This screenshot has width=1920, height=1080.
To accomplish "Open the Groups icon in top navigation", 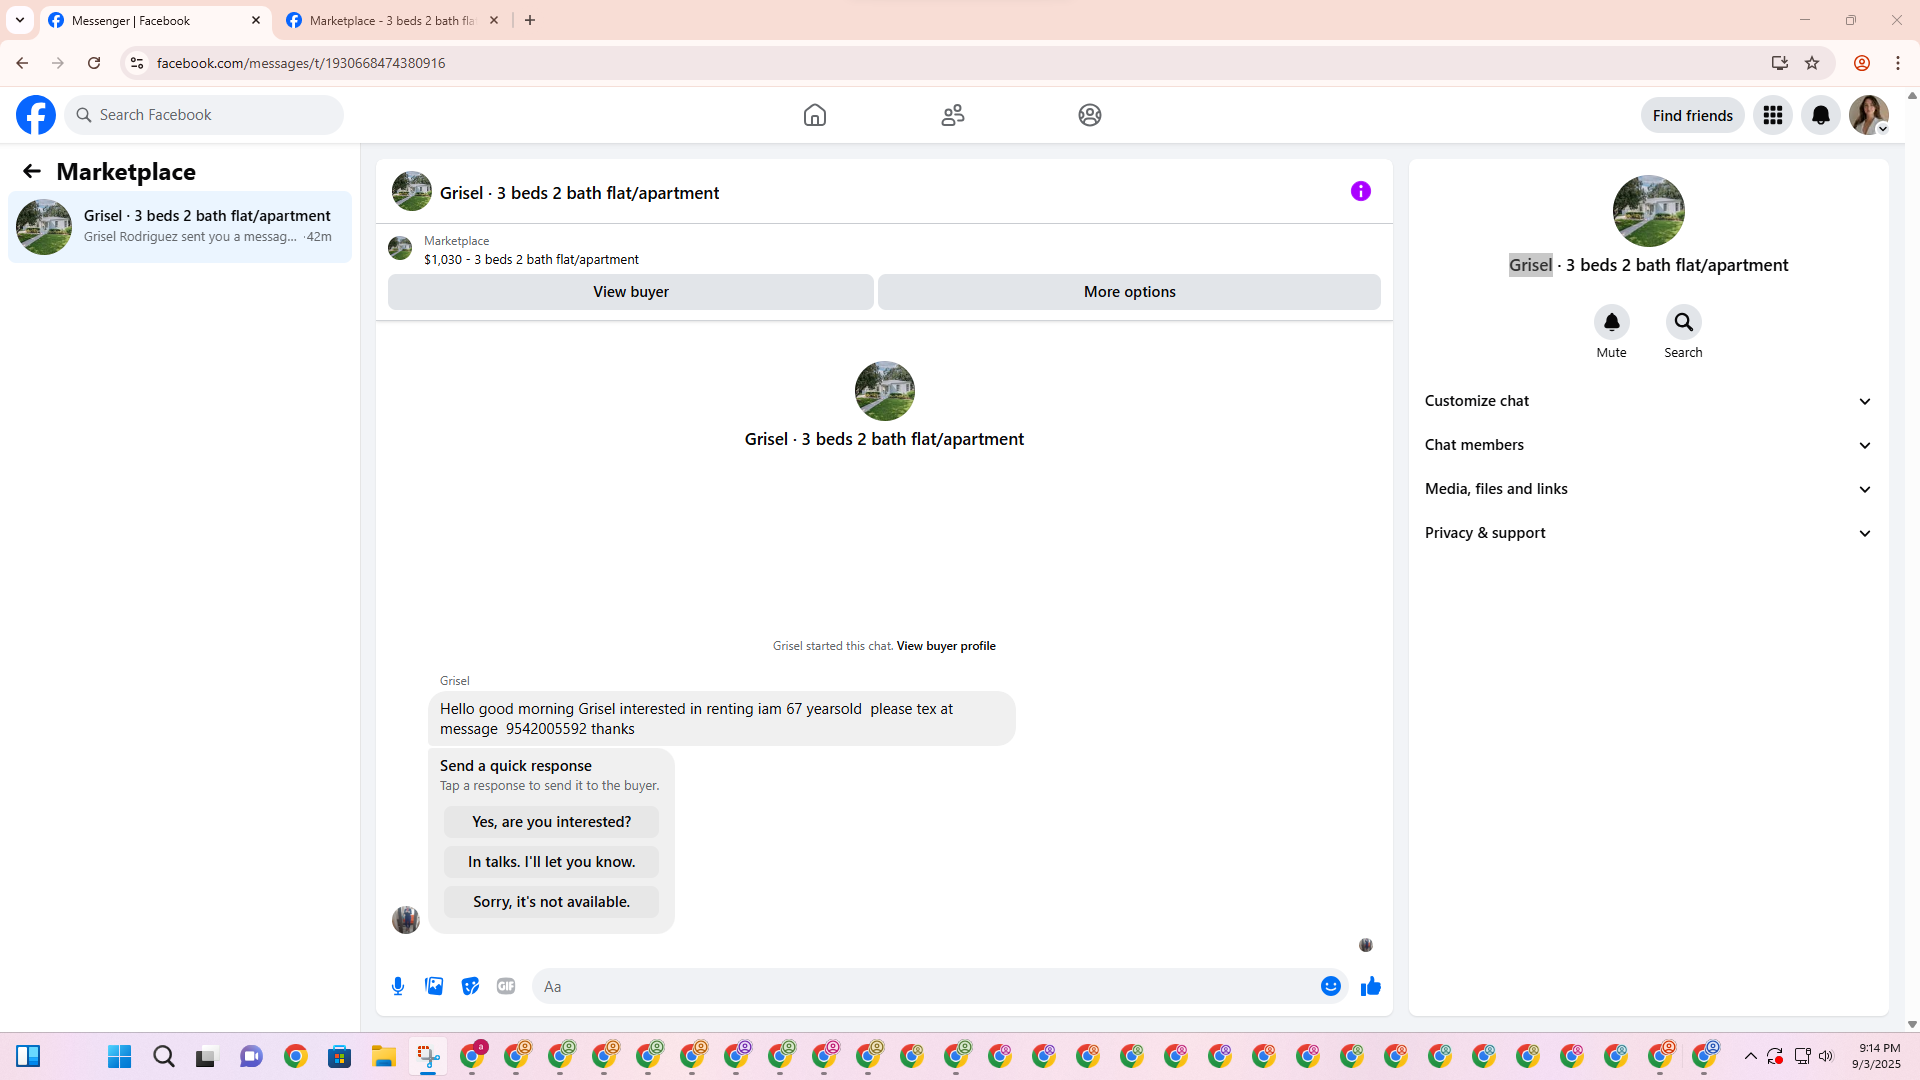I will click(x=1090, y=115).
